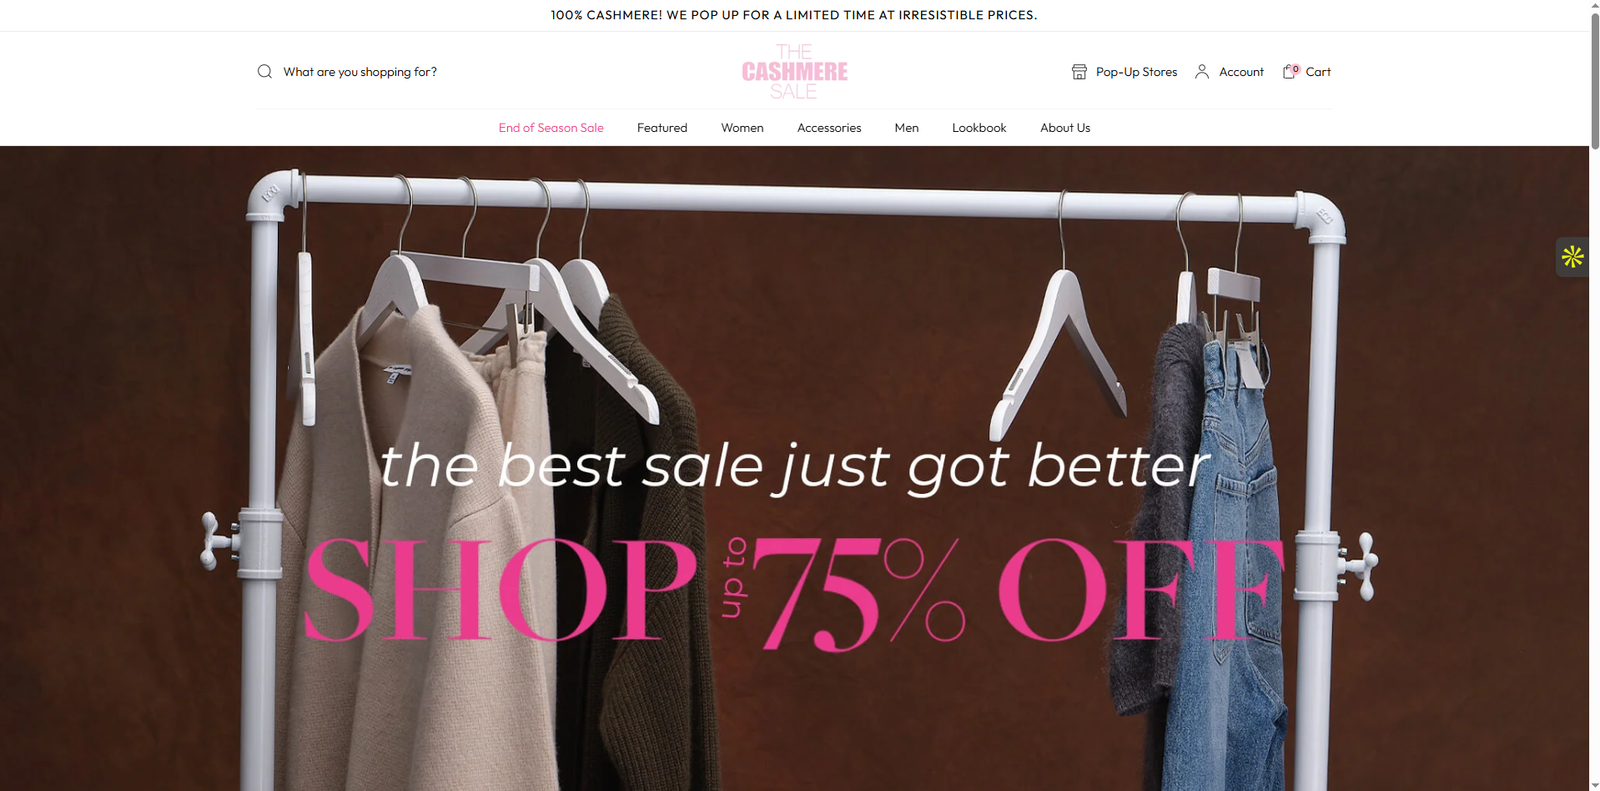The height and width of the screenshot is (791, 1600).
Task: Expand the Men navigation menu
Action: click(907, 128)
